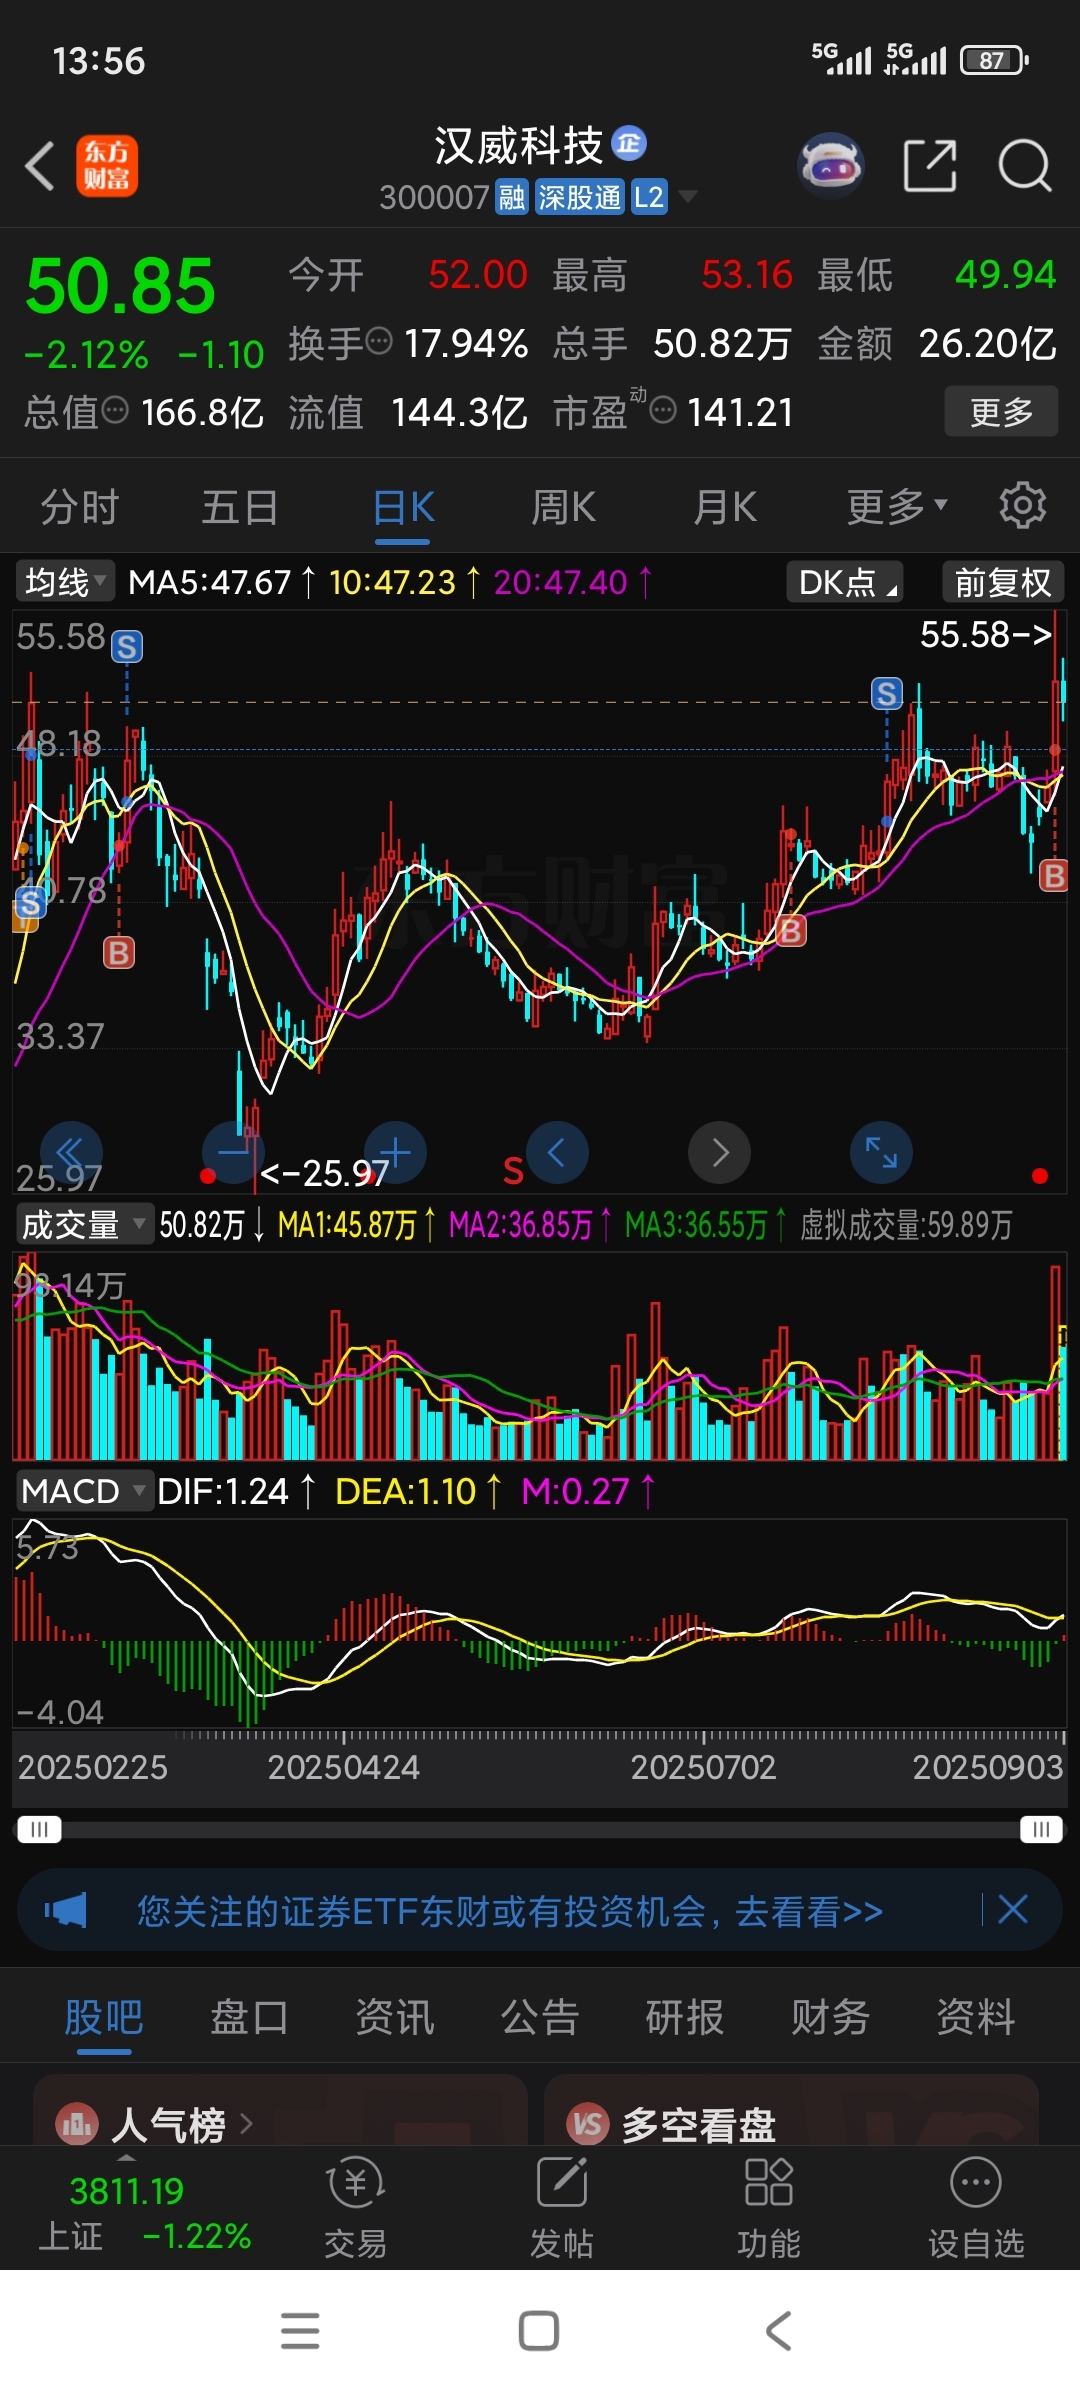Zoom out chart with minus button
1080x2400 pixels.
[233, 1152]
